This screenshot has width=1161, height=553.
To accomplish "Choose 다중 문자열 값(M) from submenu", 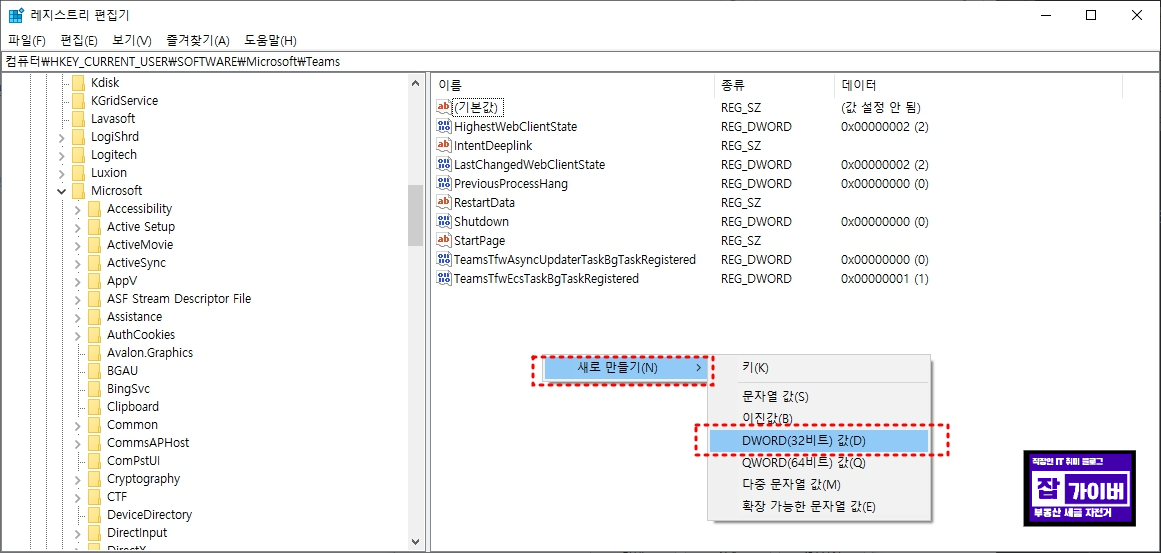I will [818, 485].
